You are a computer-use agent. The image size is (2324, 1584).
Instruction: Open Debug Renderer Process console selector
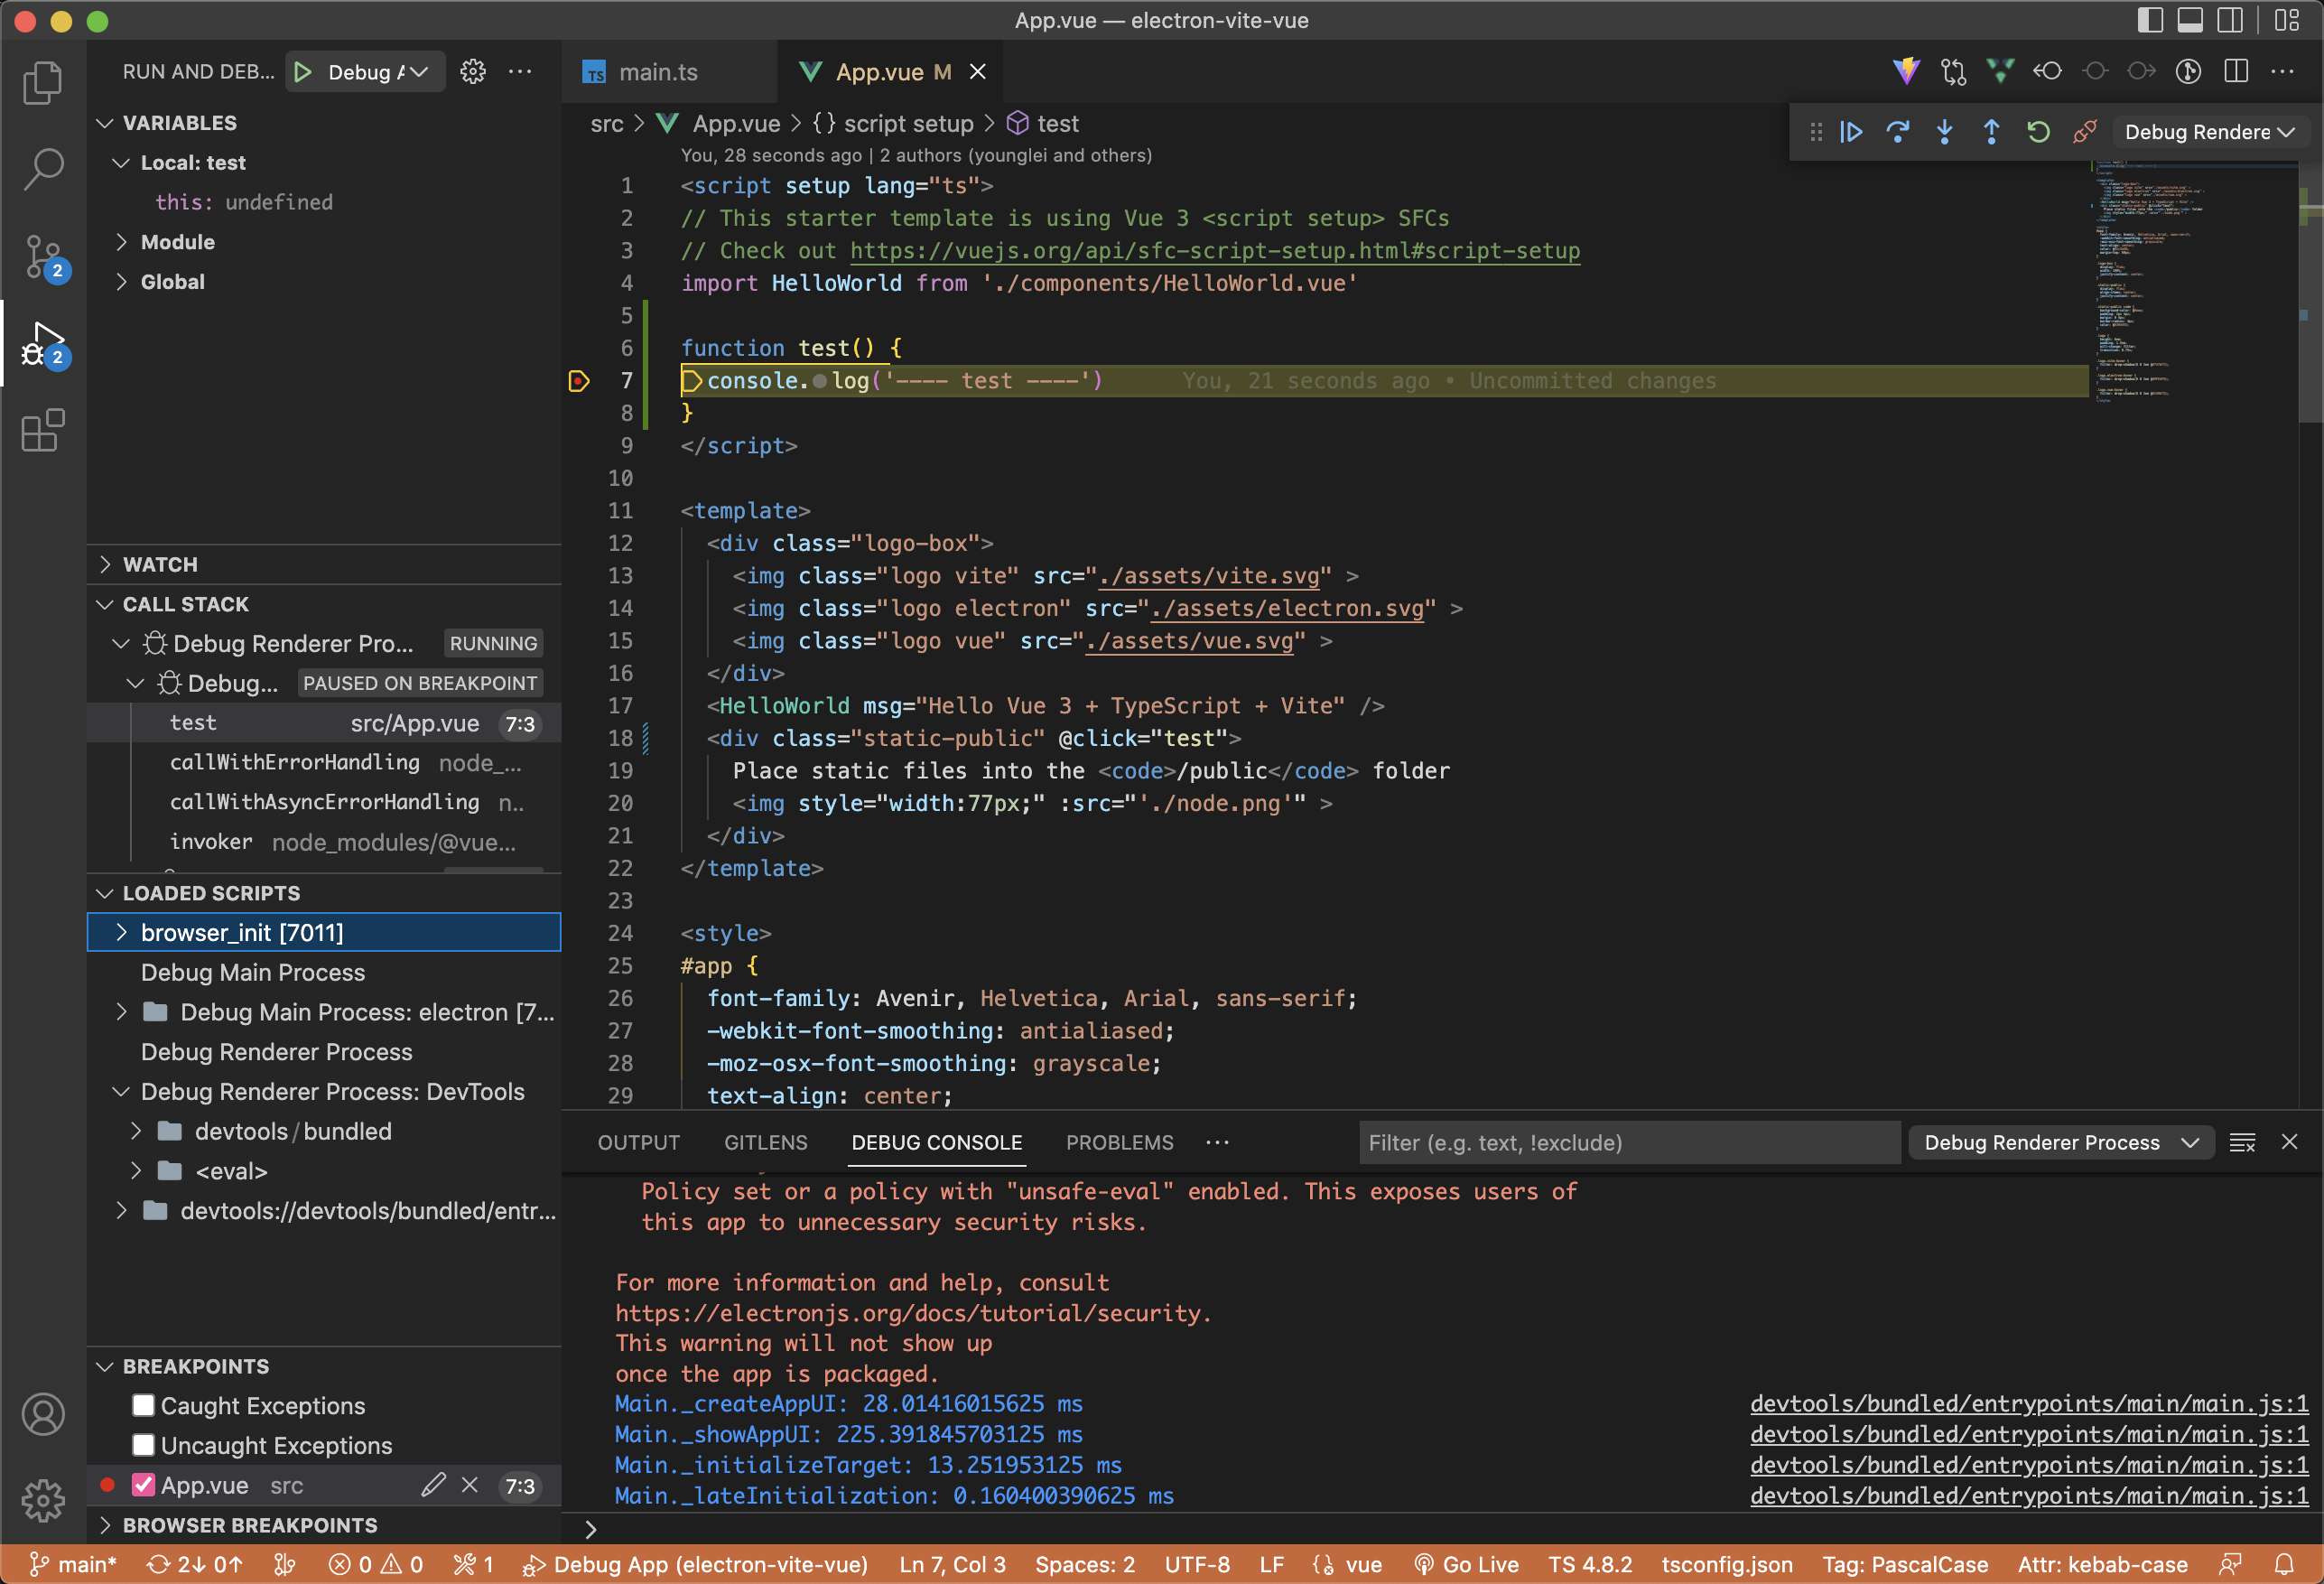2062,1142
